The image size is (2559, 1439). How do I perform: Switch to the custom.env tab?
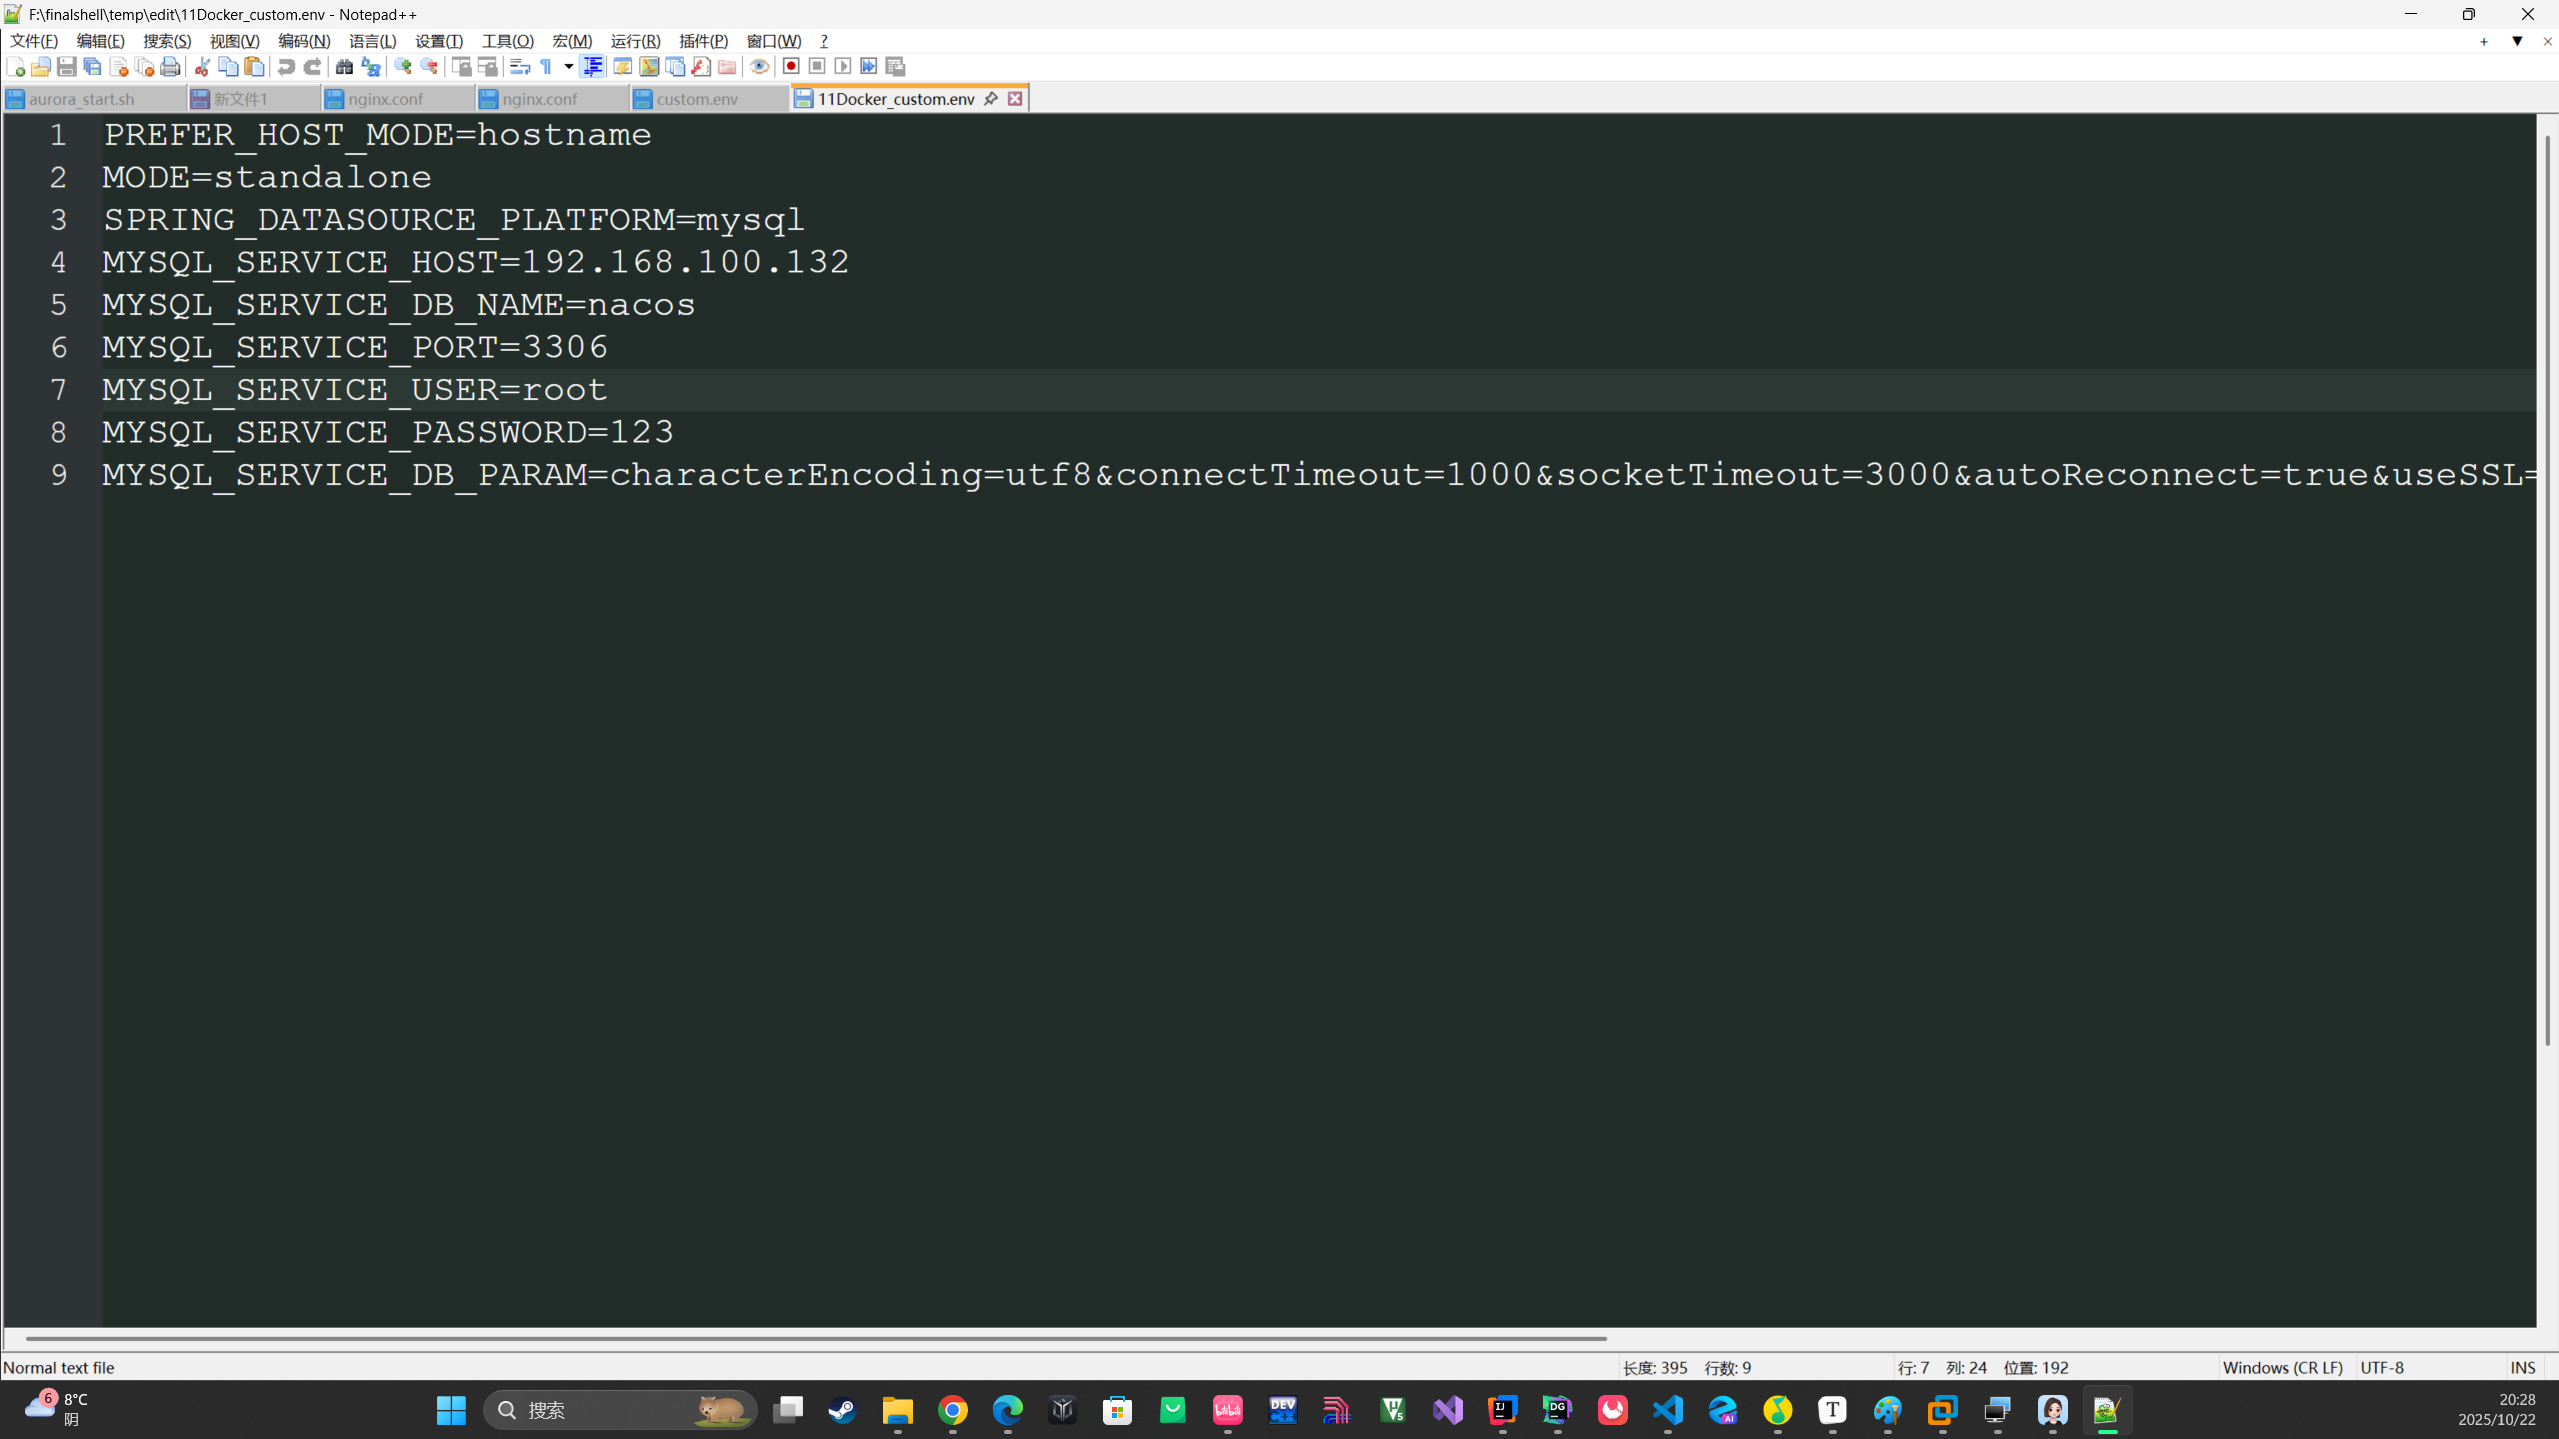(x=697, y=98)
